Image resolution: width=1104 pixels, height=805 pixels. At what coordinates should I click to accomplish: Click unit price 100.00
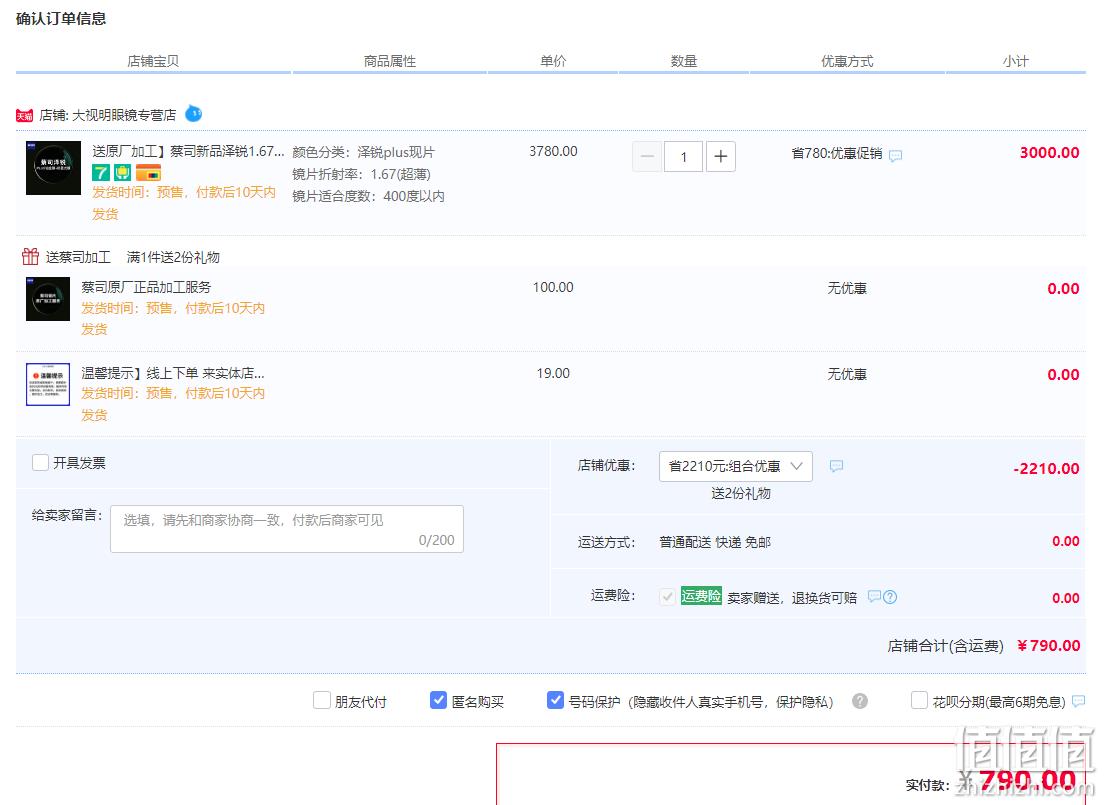pyautogui.click(x=553, y=287)
